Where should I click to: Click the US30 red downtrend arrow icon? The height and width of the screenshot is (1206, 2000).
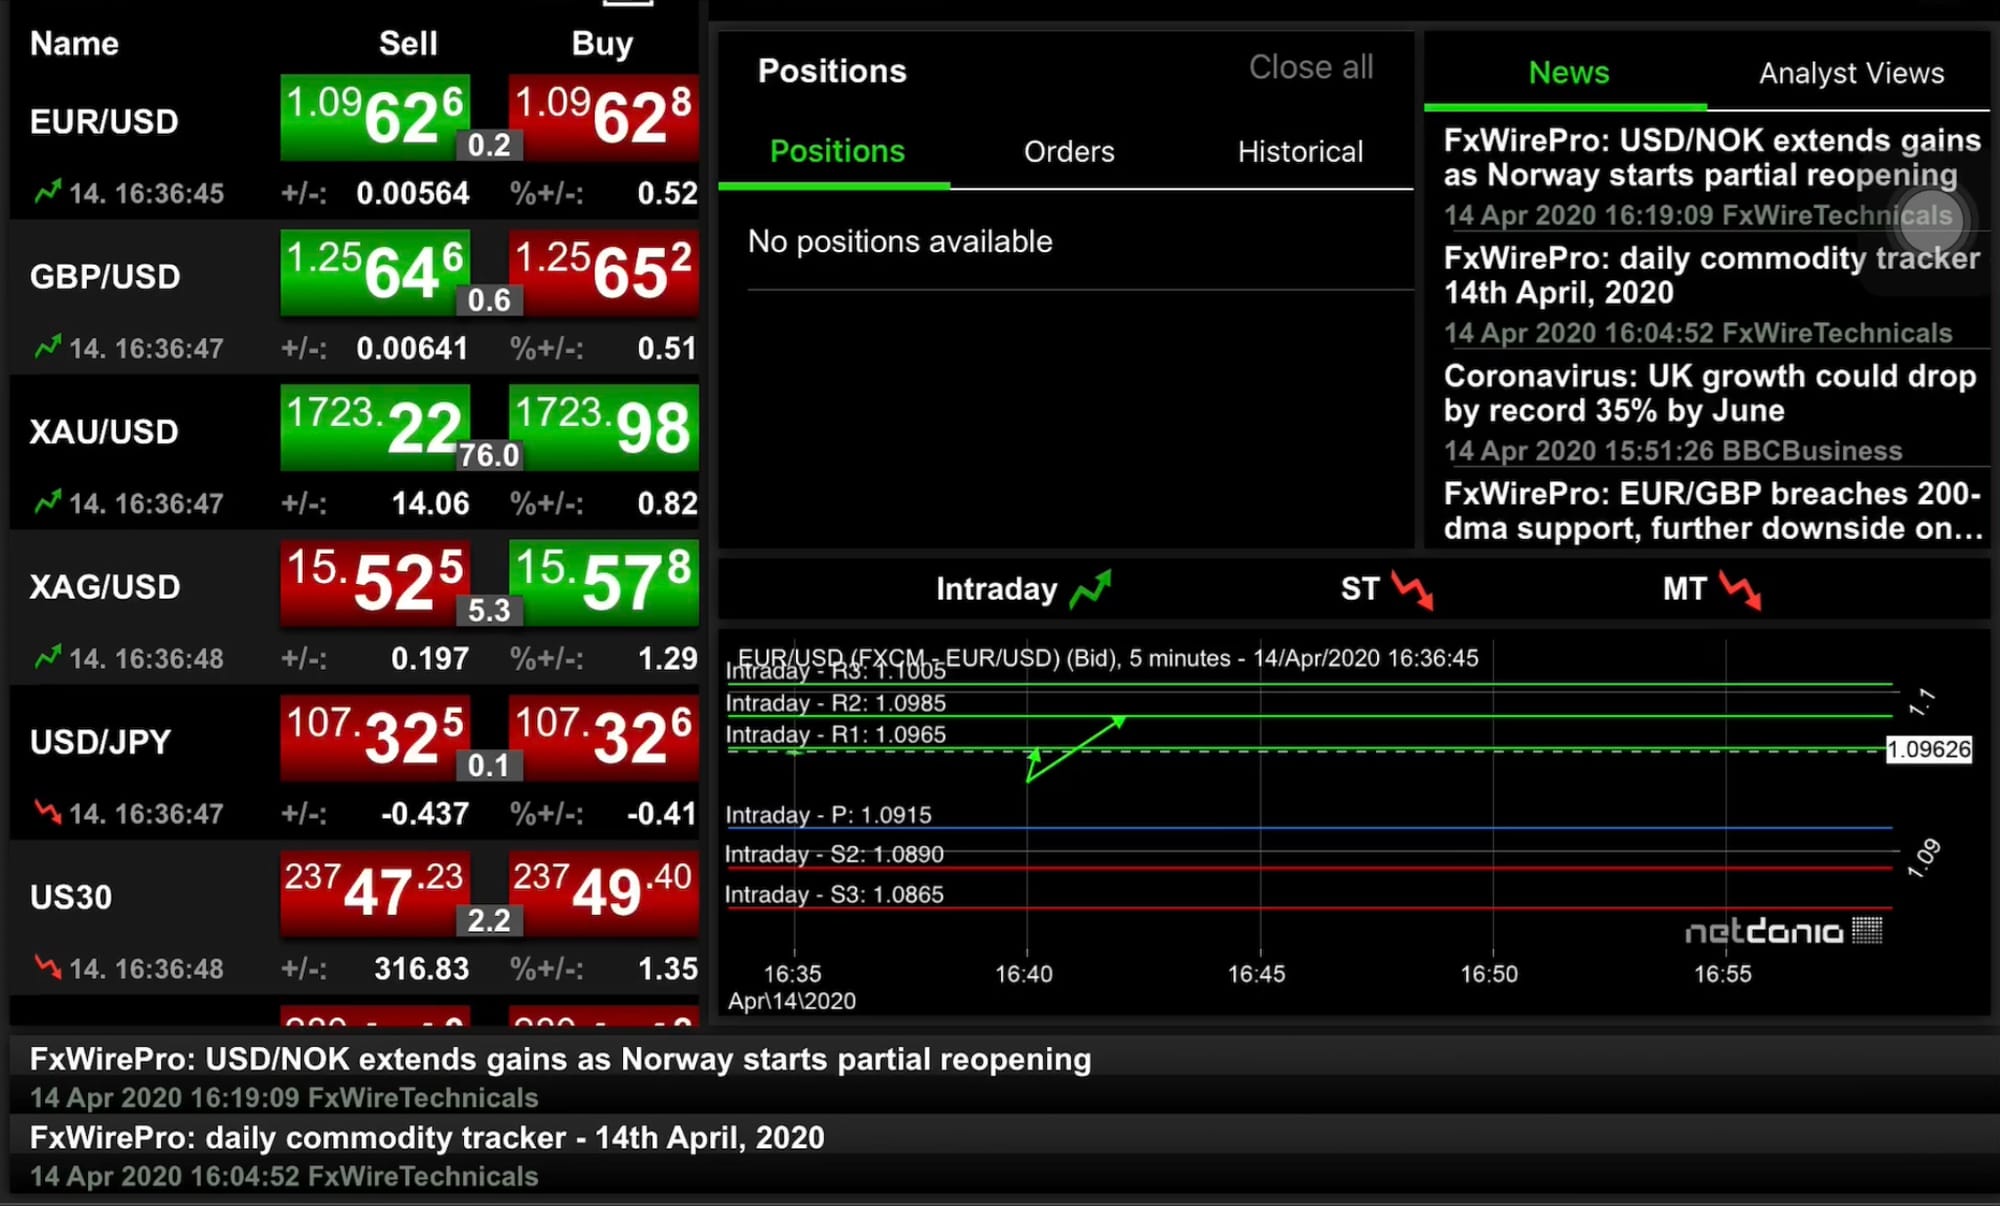click(x=47, y=966)
